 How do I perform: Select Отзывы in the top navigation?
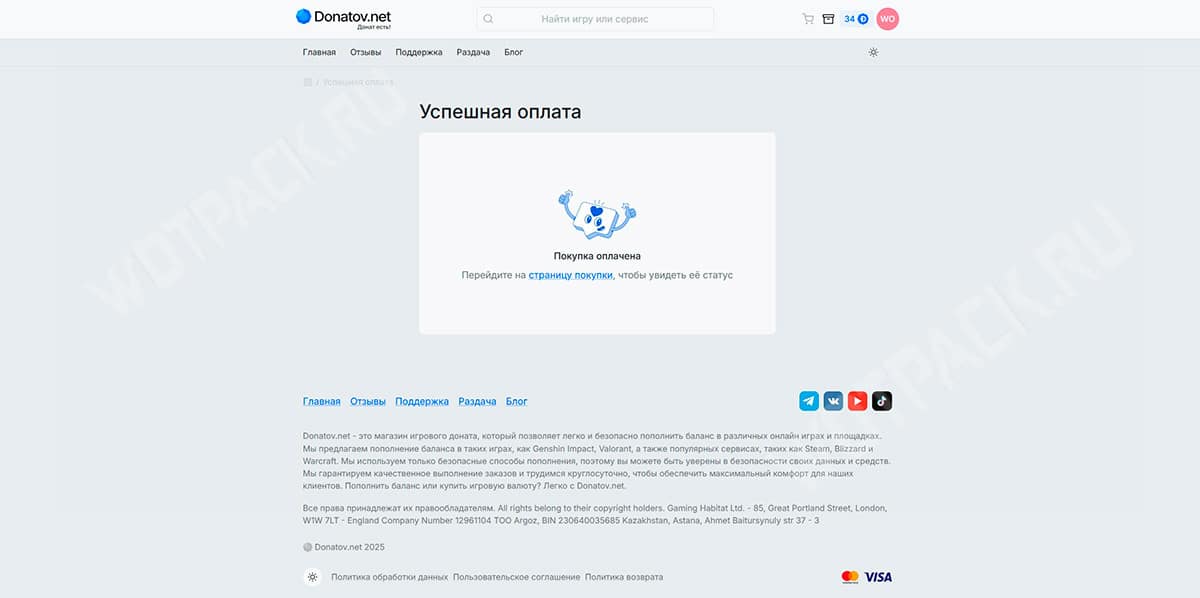pos(366,52)
